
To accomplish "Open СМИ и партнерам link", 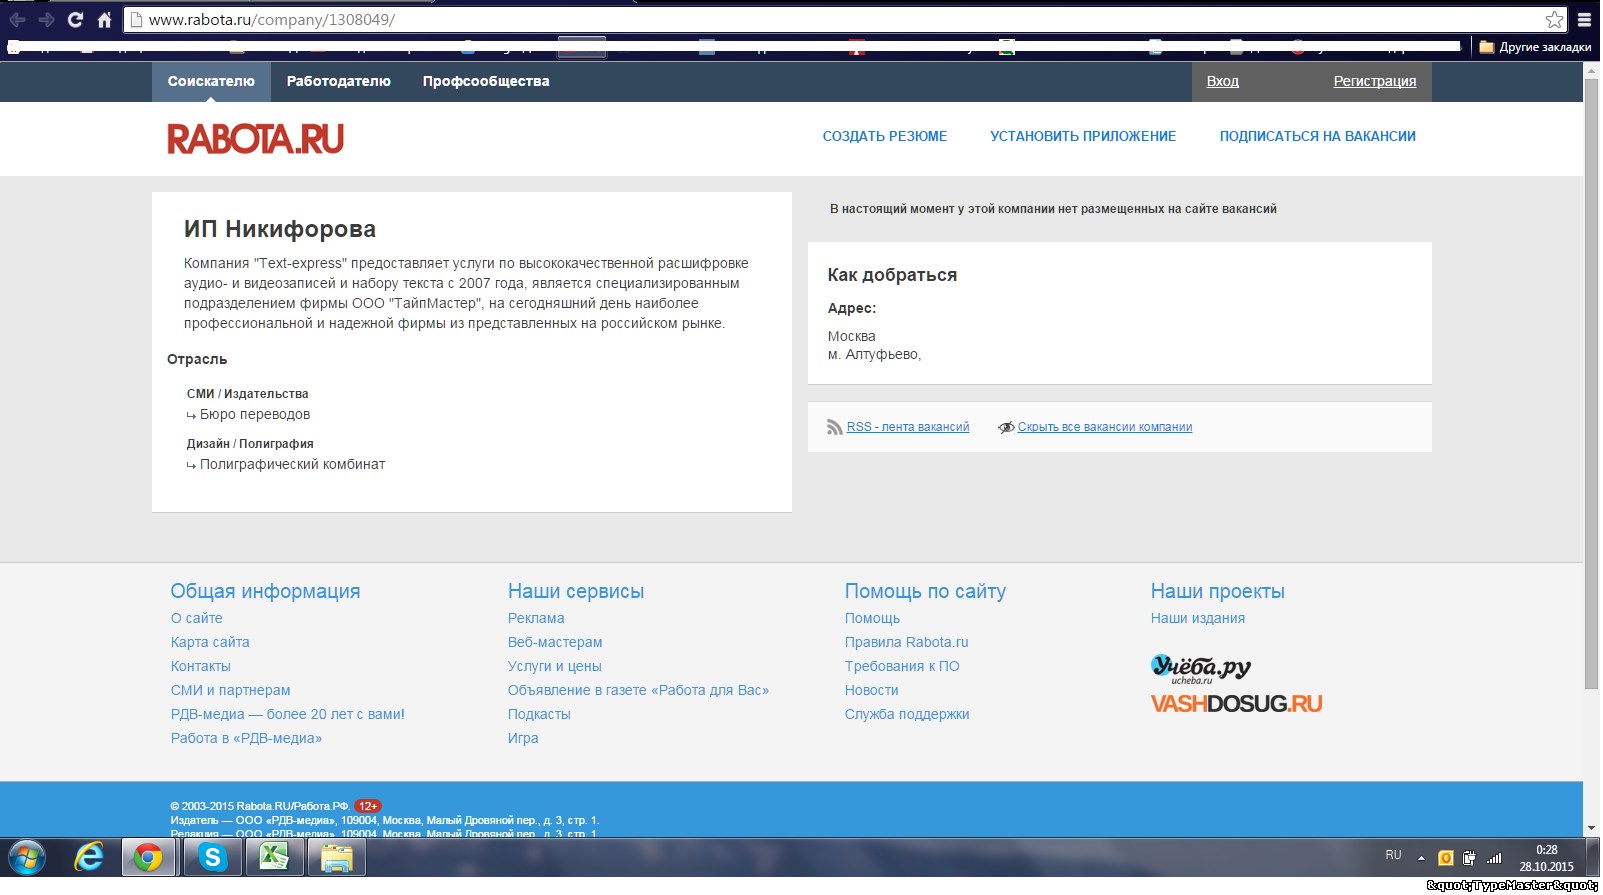I will [x=230, y=690].
